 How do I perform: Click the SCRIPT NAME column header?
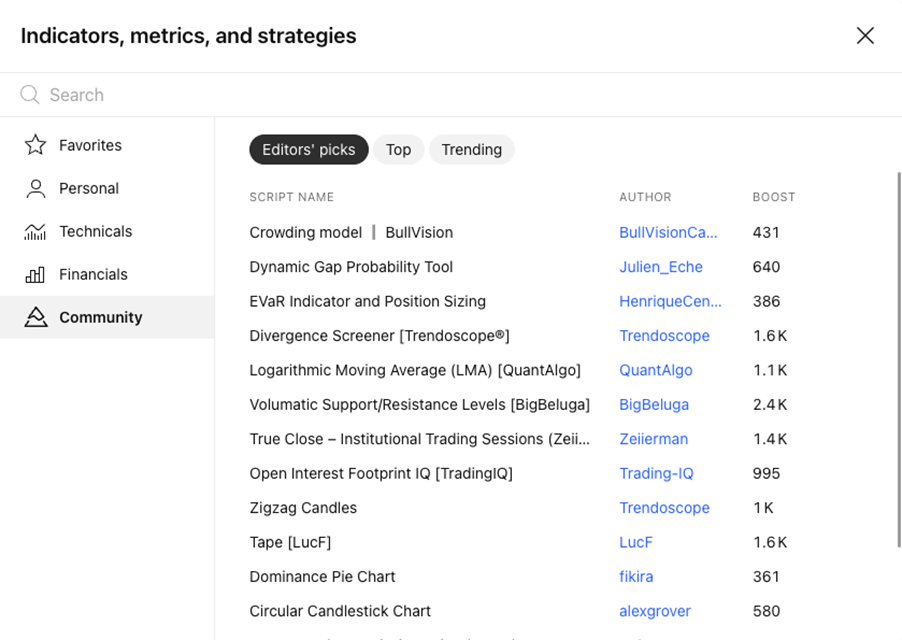tap(292, 197)
